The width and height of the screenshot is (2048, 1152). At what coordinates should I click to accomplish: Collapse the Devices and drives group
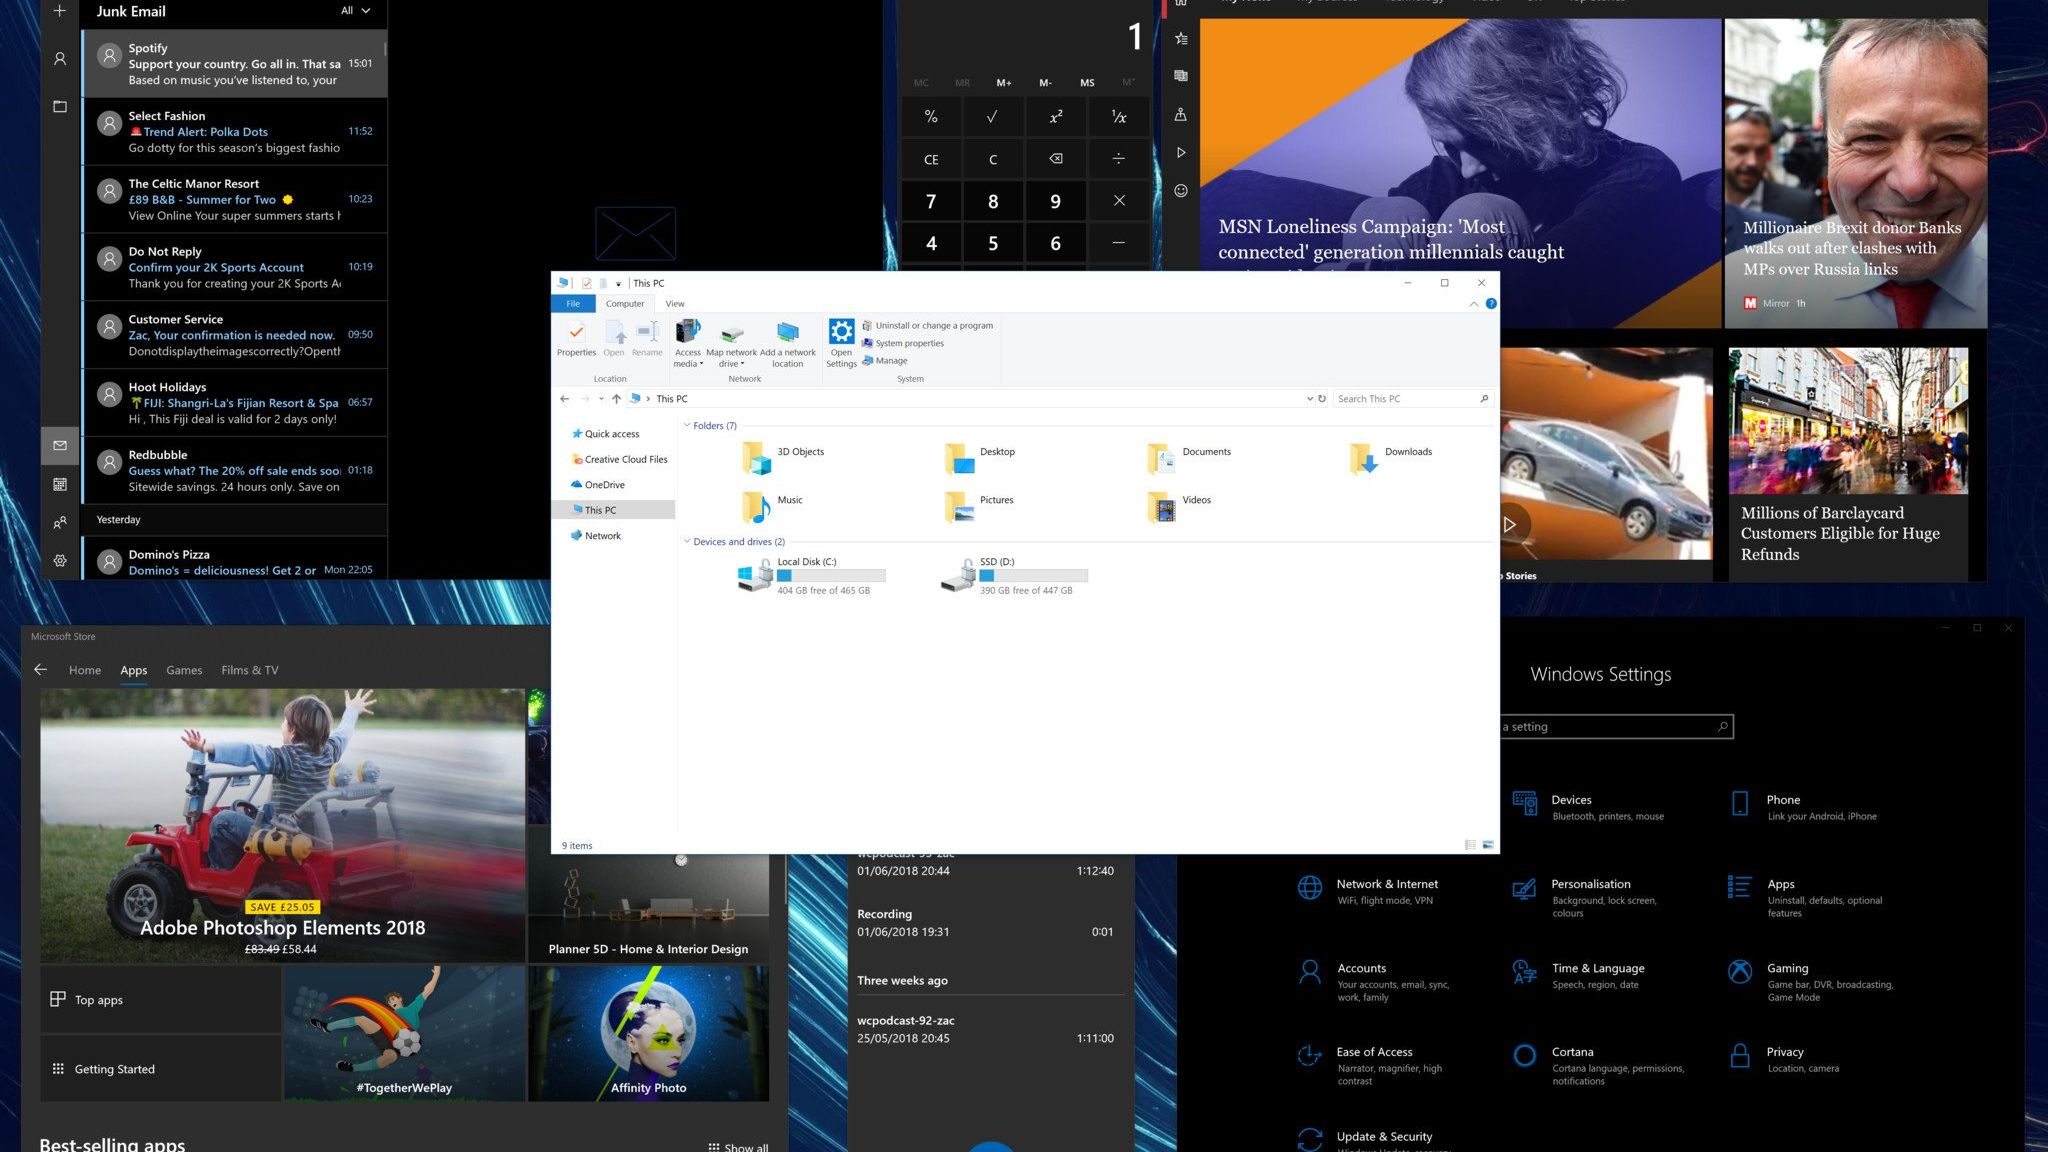[687, 542]
